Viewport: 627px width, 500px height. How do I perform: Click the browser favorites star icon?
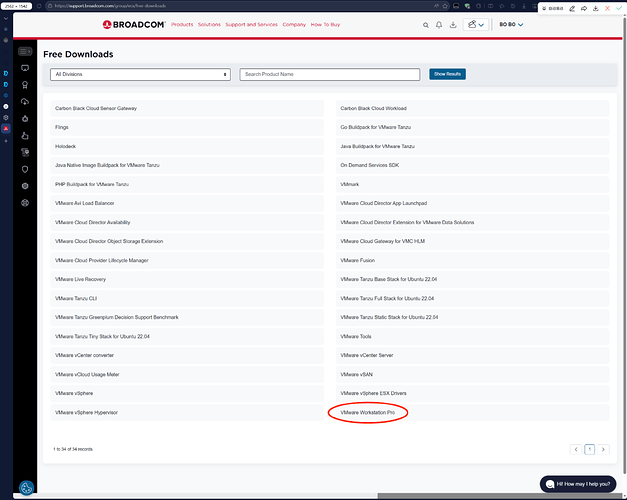click(x=445, y=6)
